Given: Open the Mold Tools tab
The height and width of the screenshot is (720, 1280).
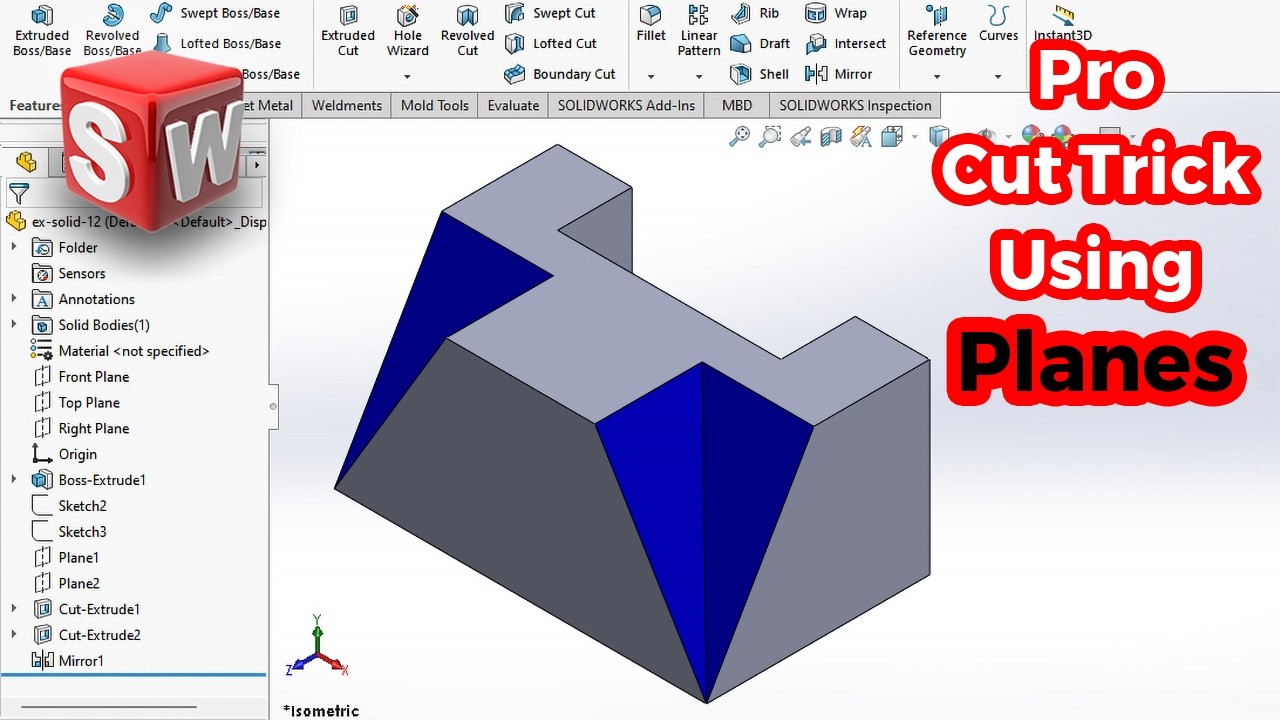Looking at the screenshot, I should pos(435,105).
